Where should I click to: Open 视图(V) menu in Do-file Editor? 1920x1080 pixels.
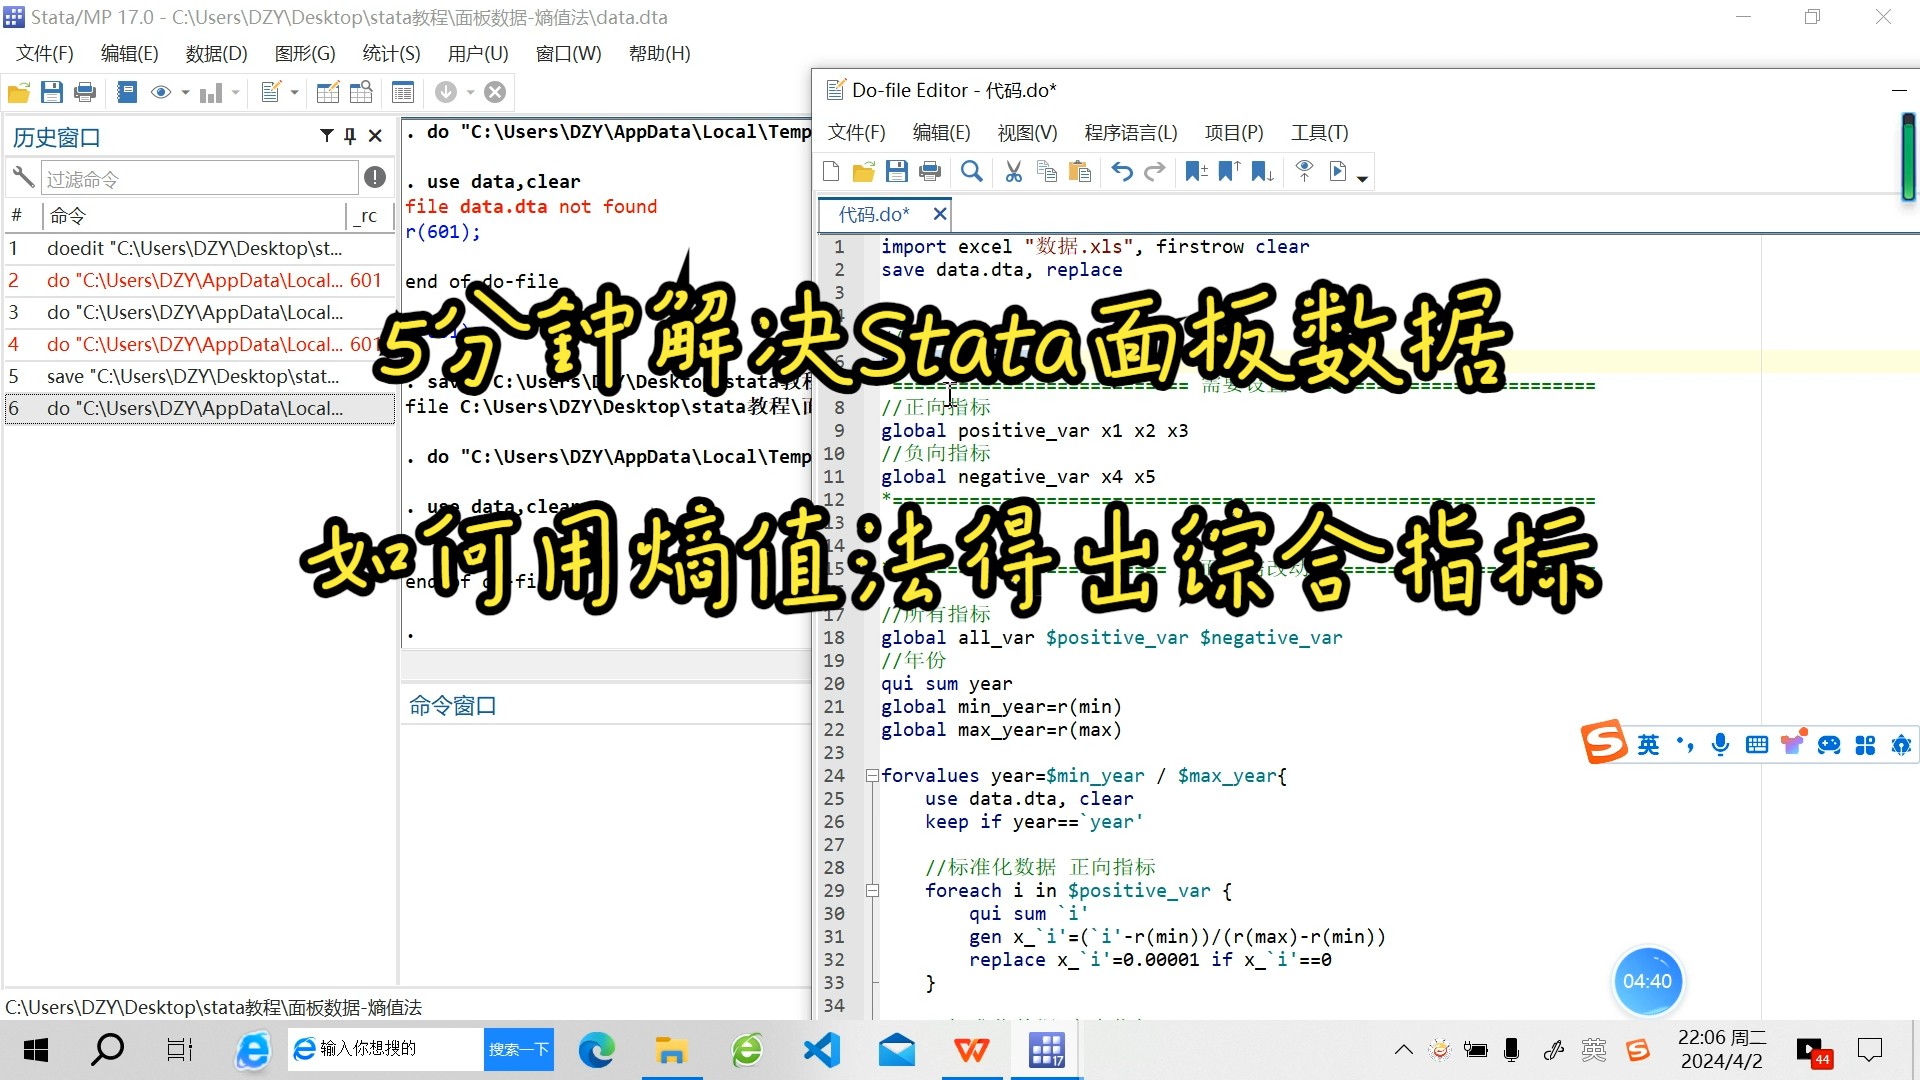tap(1027, 133)
